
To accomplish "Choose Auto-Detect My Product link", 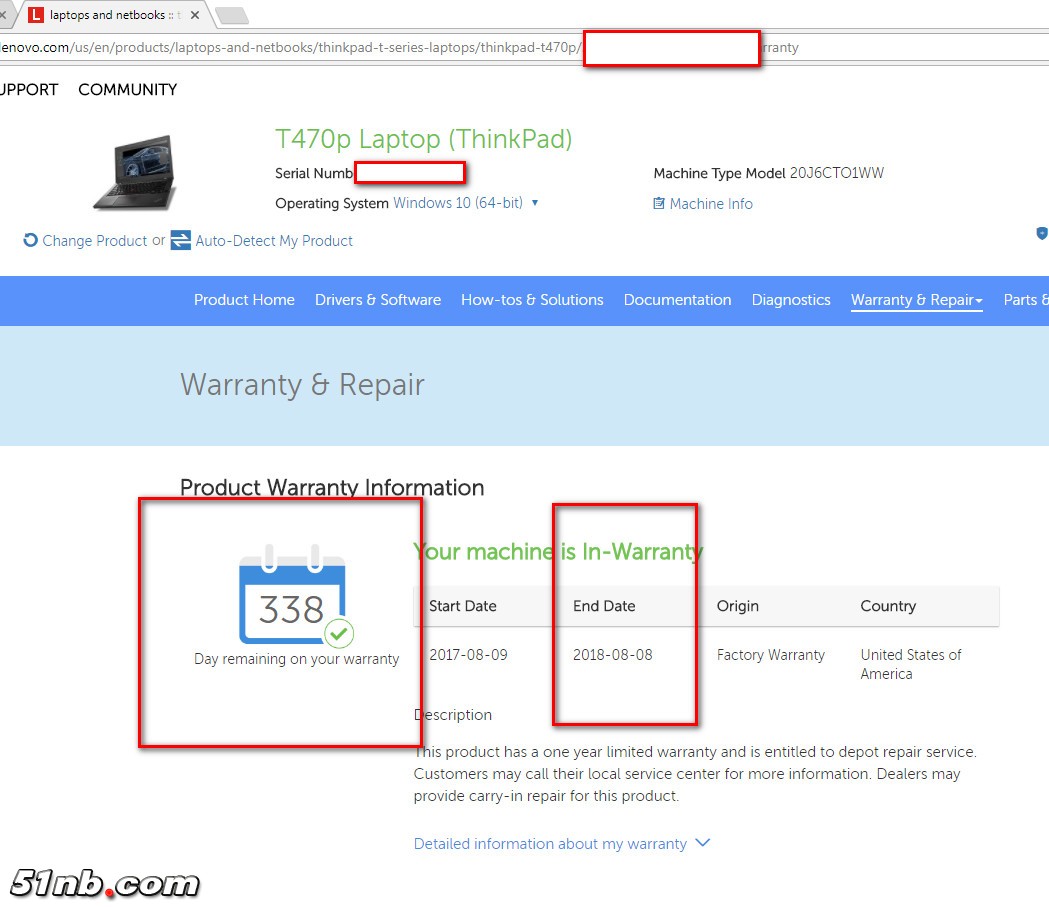I will tap(274, 241).
